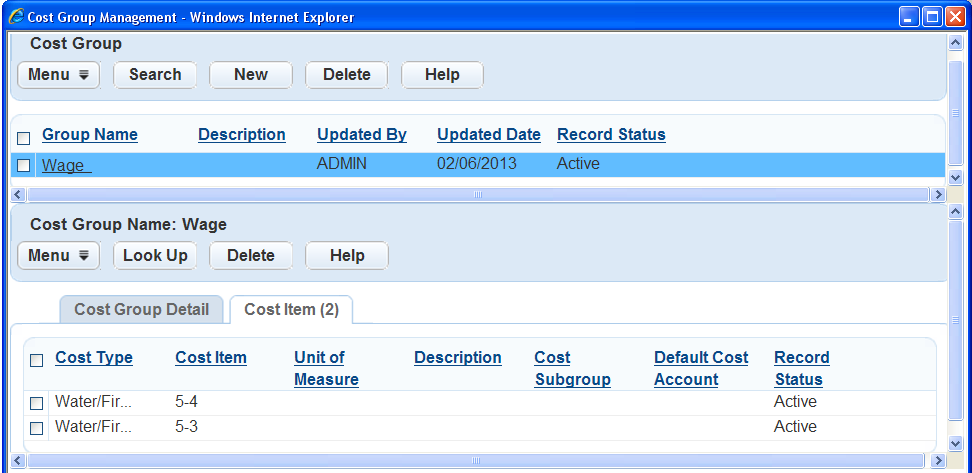
Task: Select the Cost Item (2) tab
Action: click(291, 310)
